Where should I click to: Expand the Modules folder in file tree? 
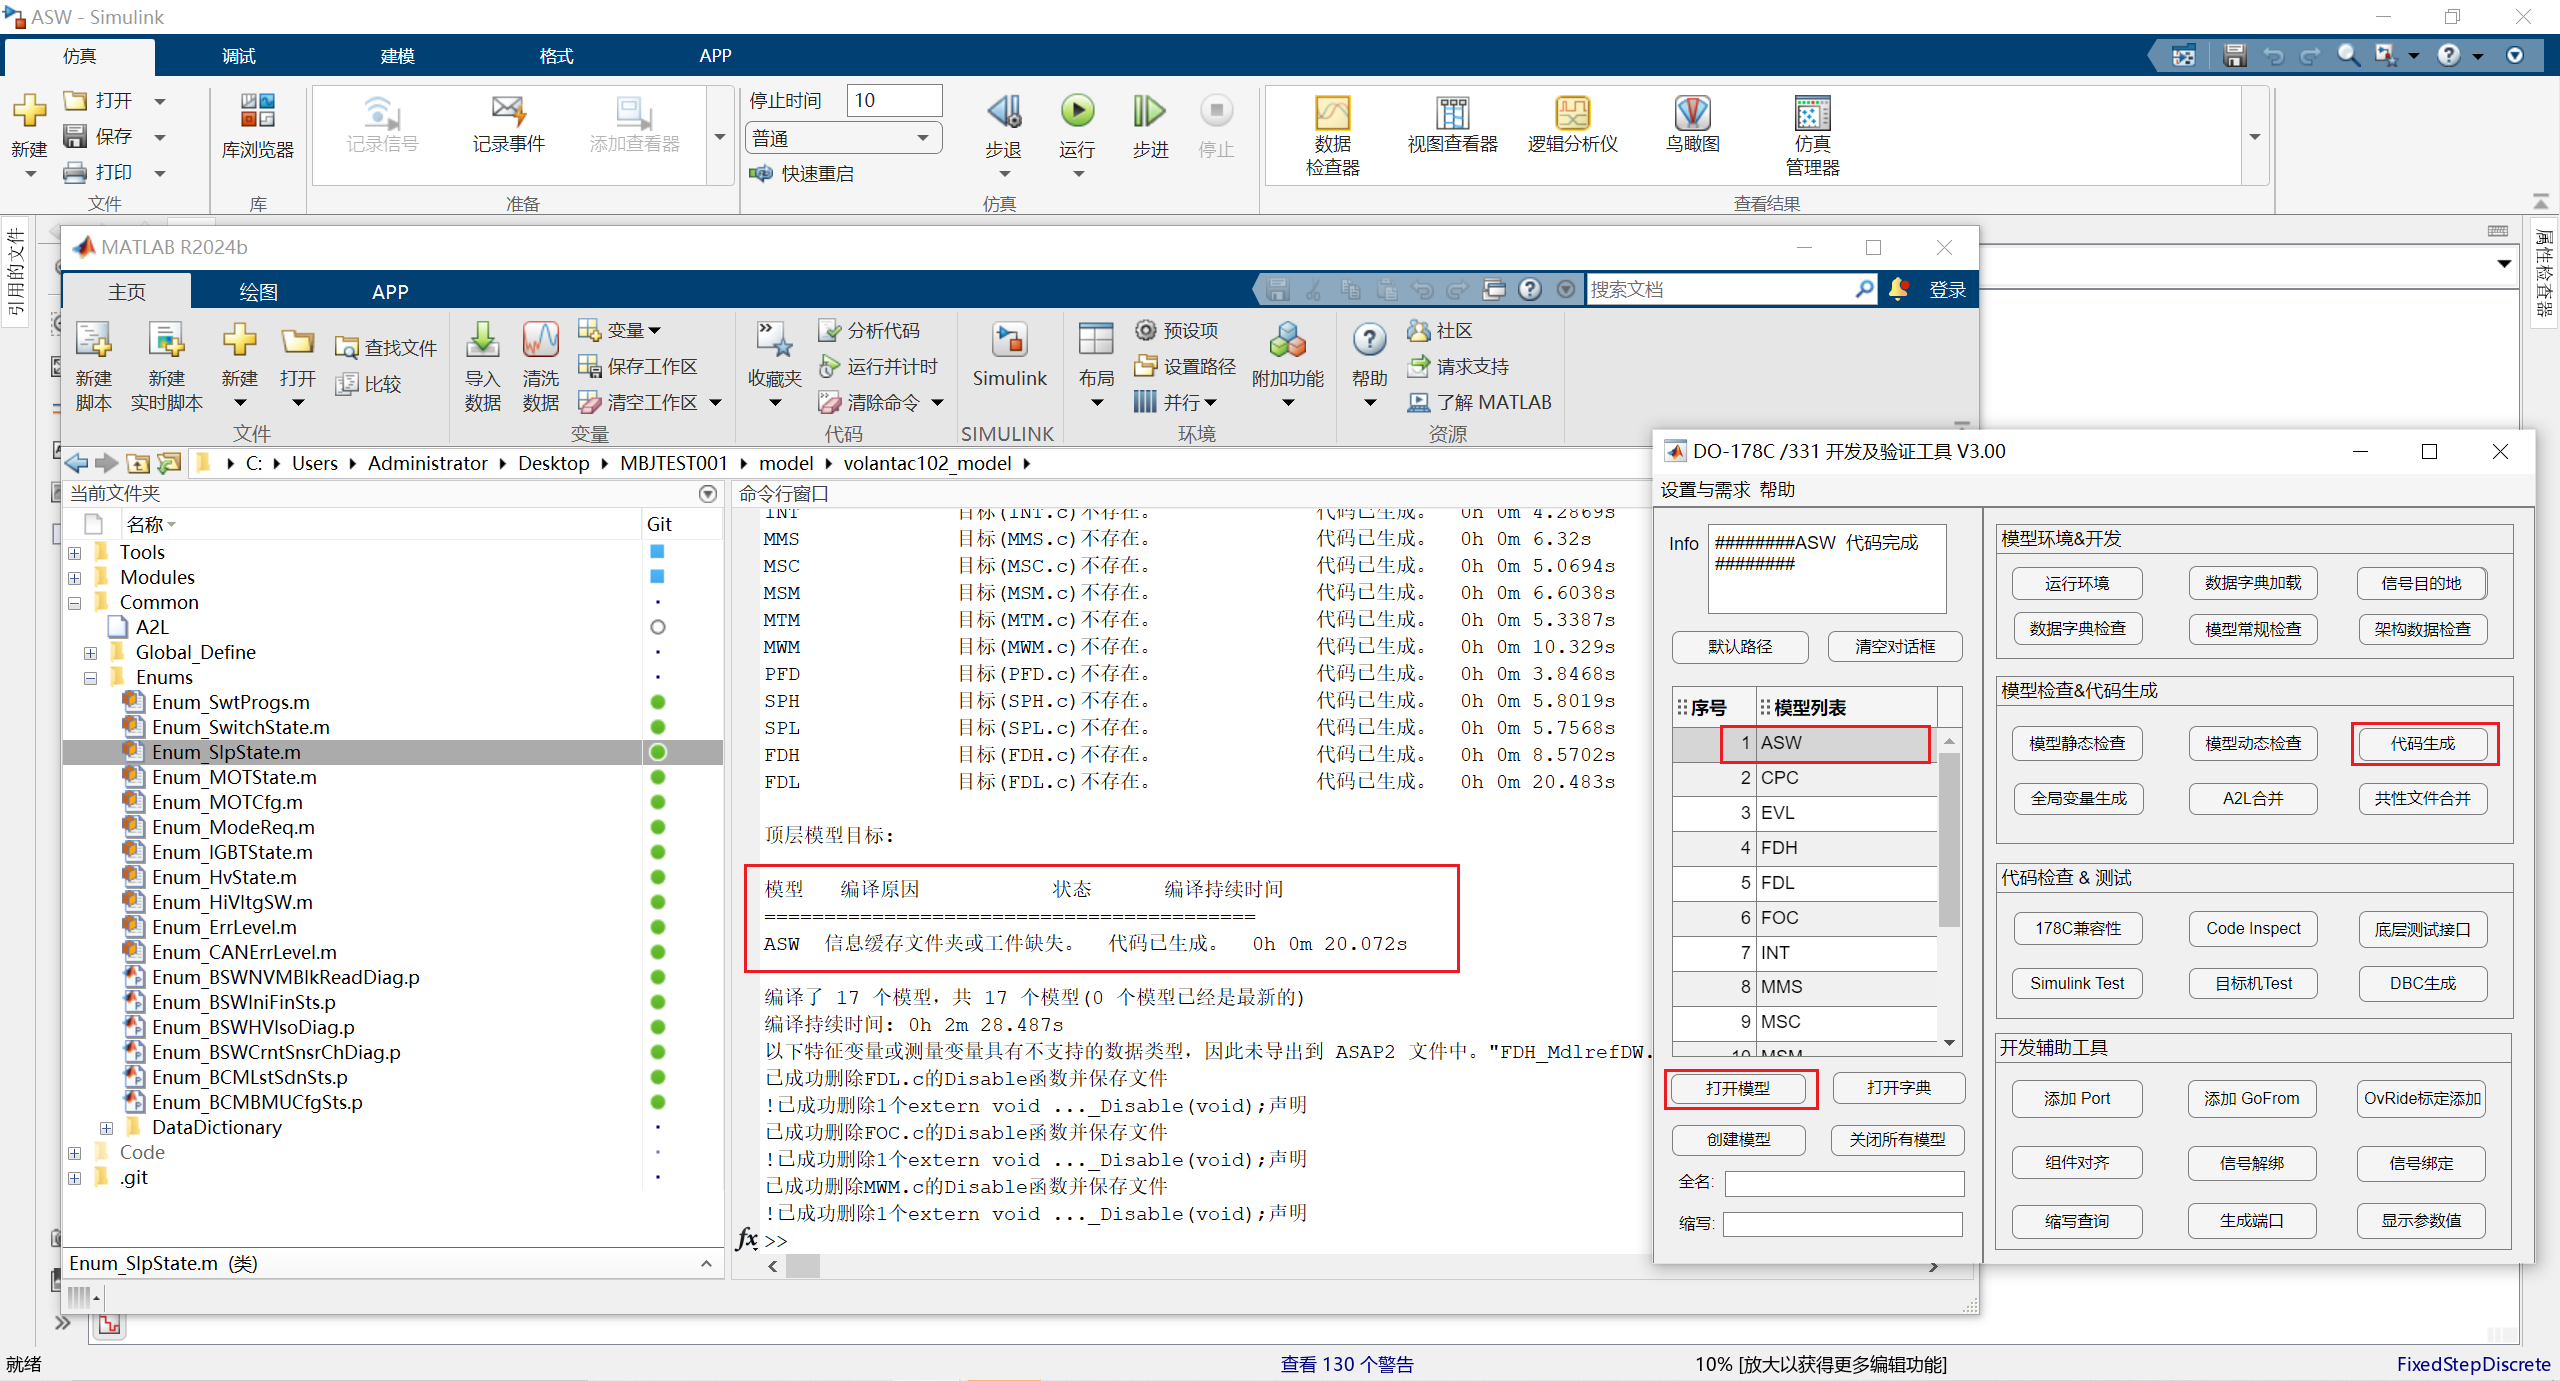[x=75, y=578]
